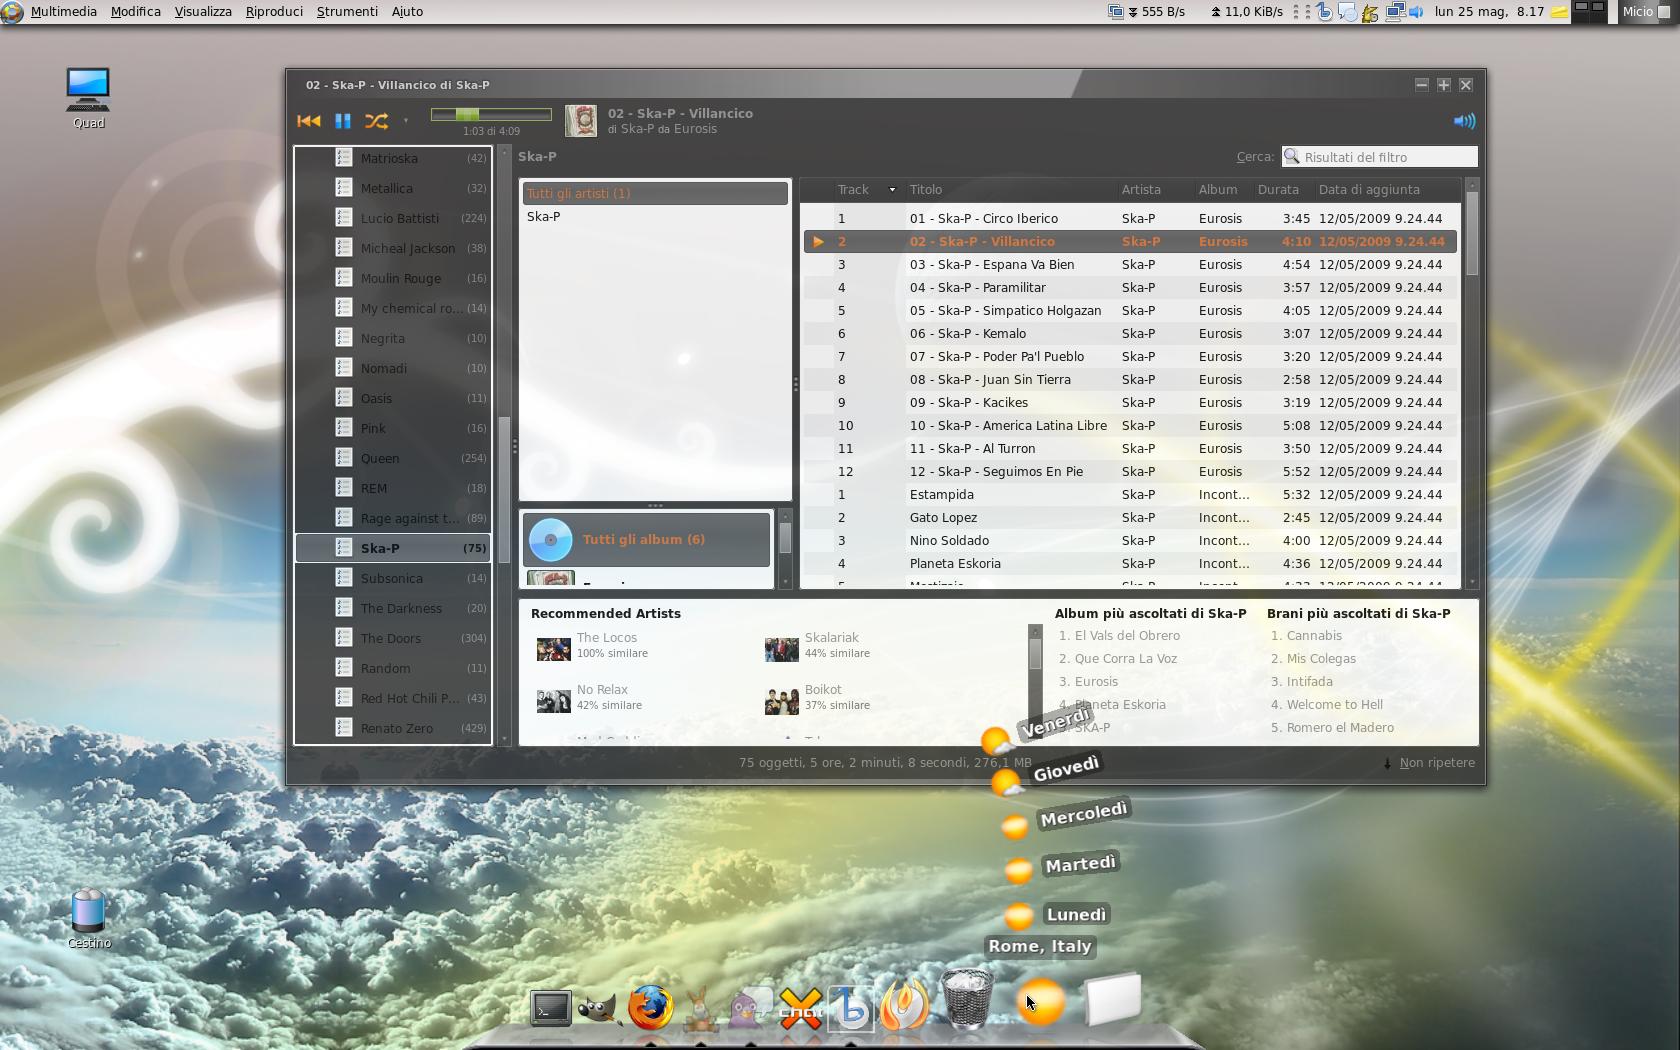Sort by the Titolo column header
This screenshot has width=1680, height=1050.
[x=1010, y=189]
